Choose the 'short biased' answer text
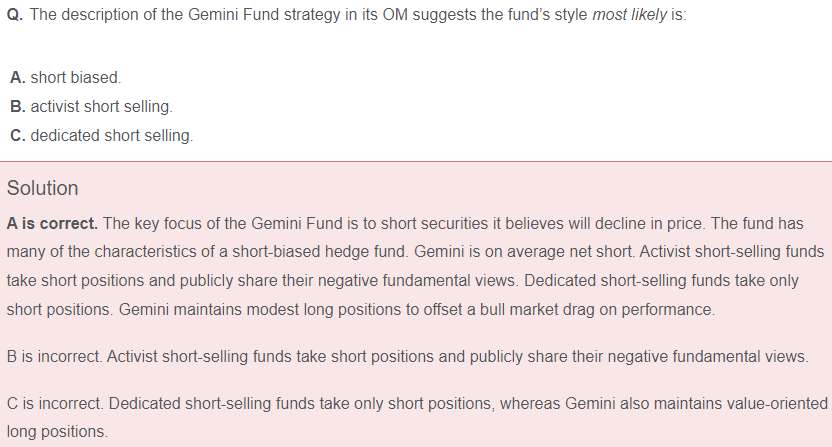This screenshot has width=832, height=447. (x=75, y=78)
